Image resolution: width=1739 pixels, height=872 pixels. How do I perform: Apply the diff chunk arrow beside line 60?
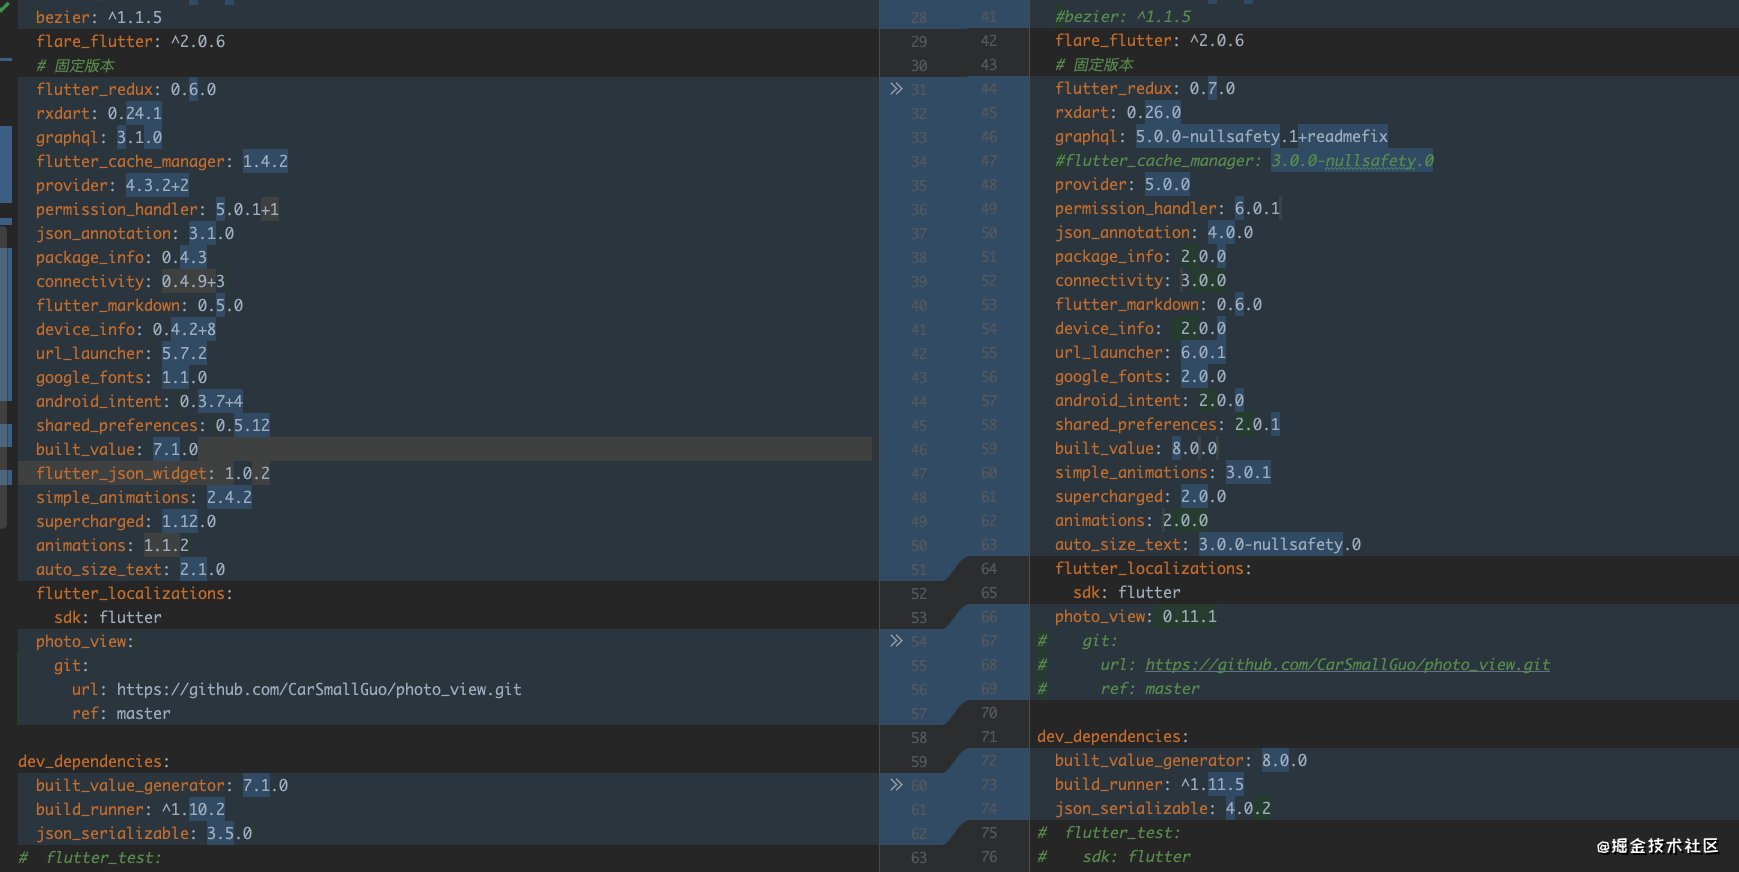tap(896, 785)
